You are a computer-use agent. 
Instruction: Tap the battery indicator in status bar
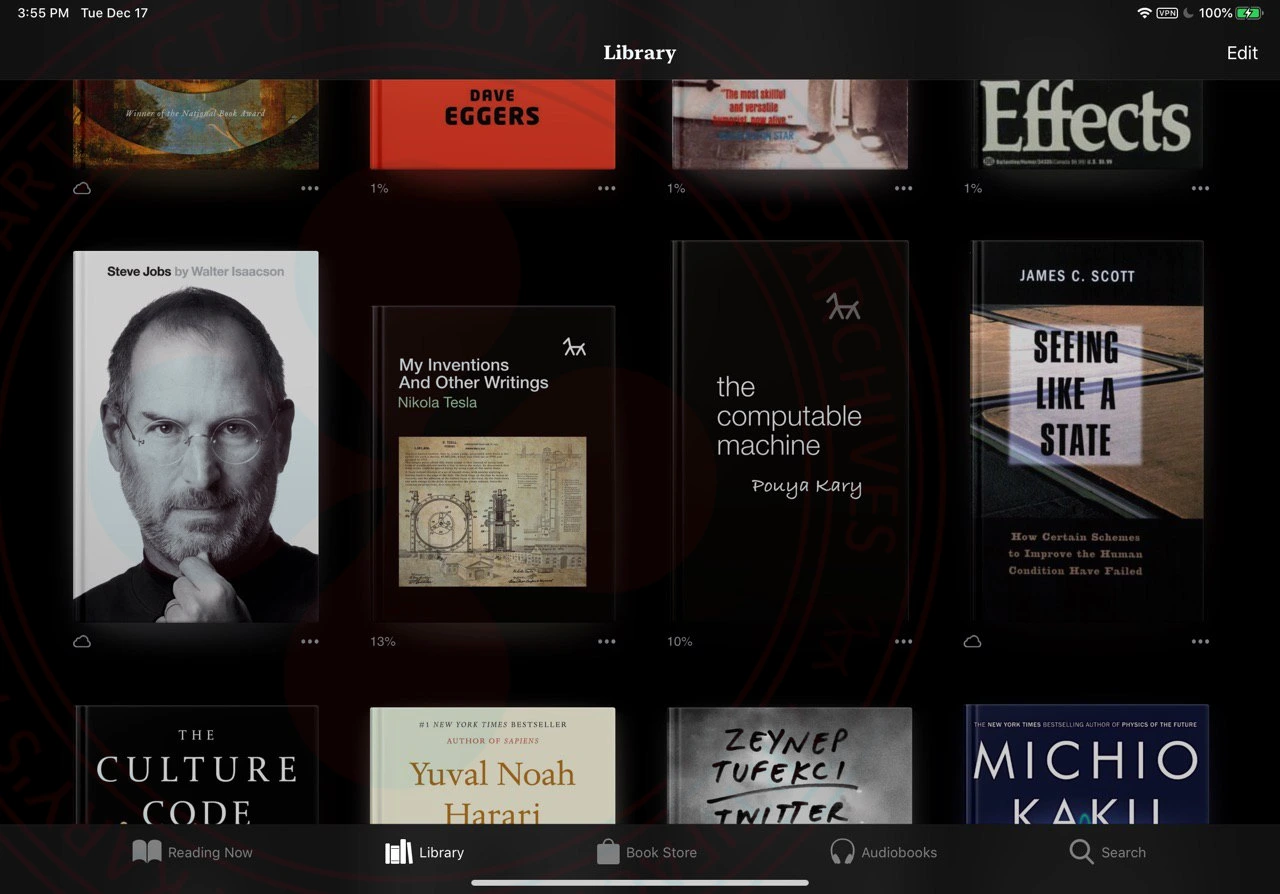tap(1249, 13)
